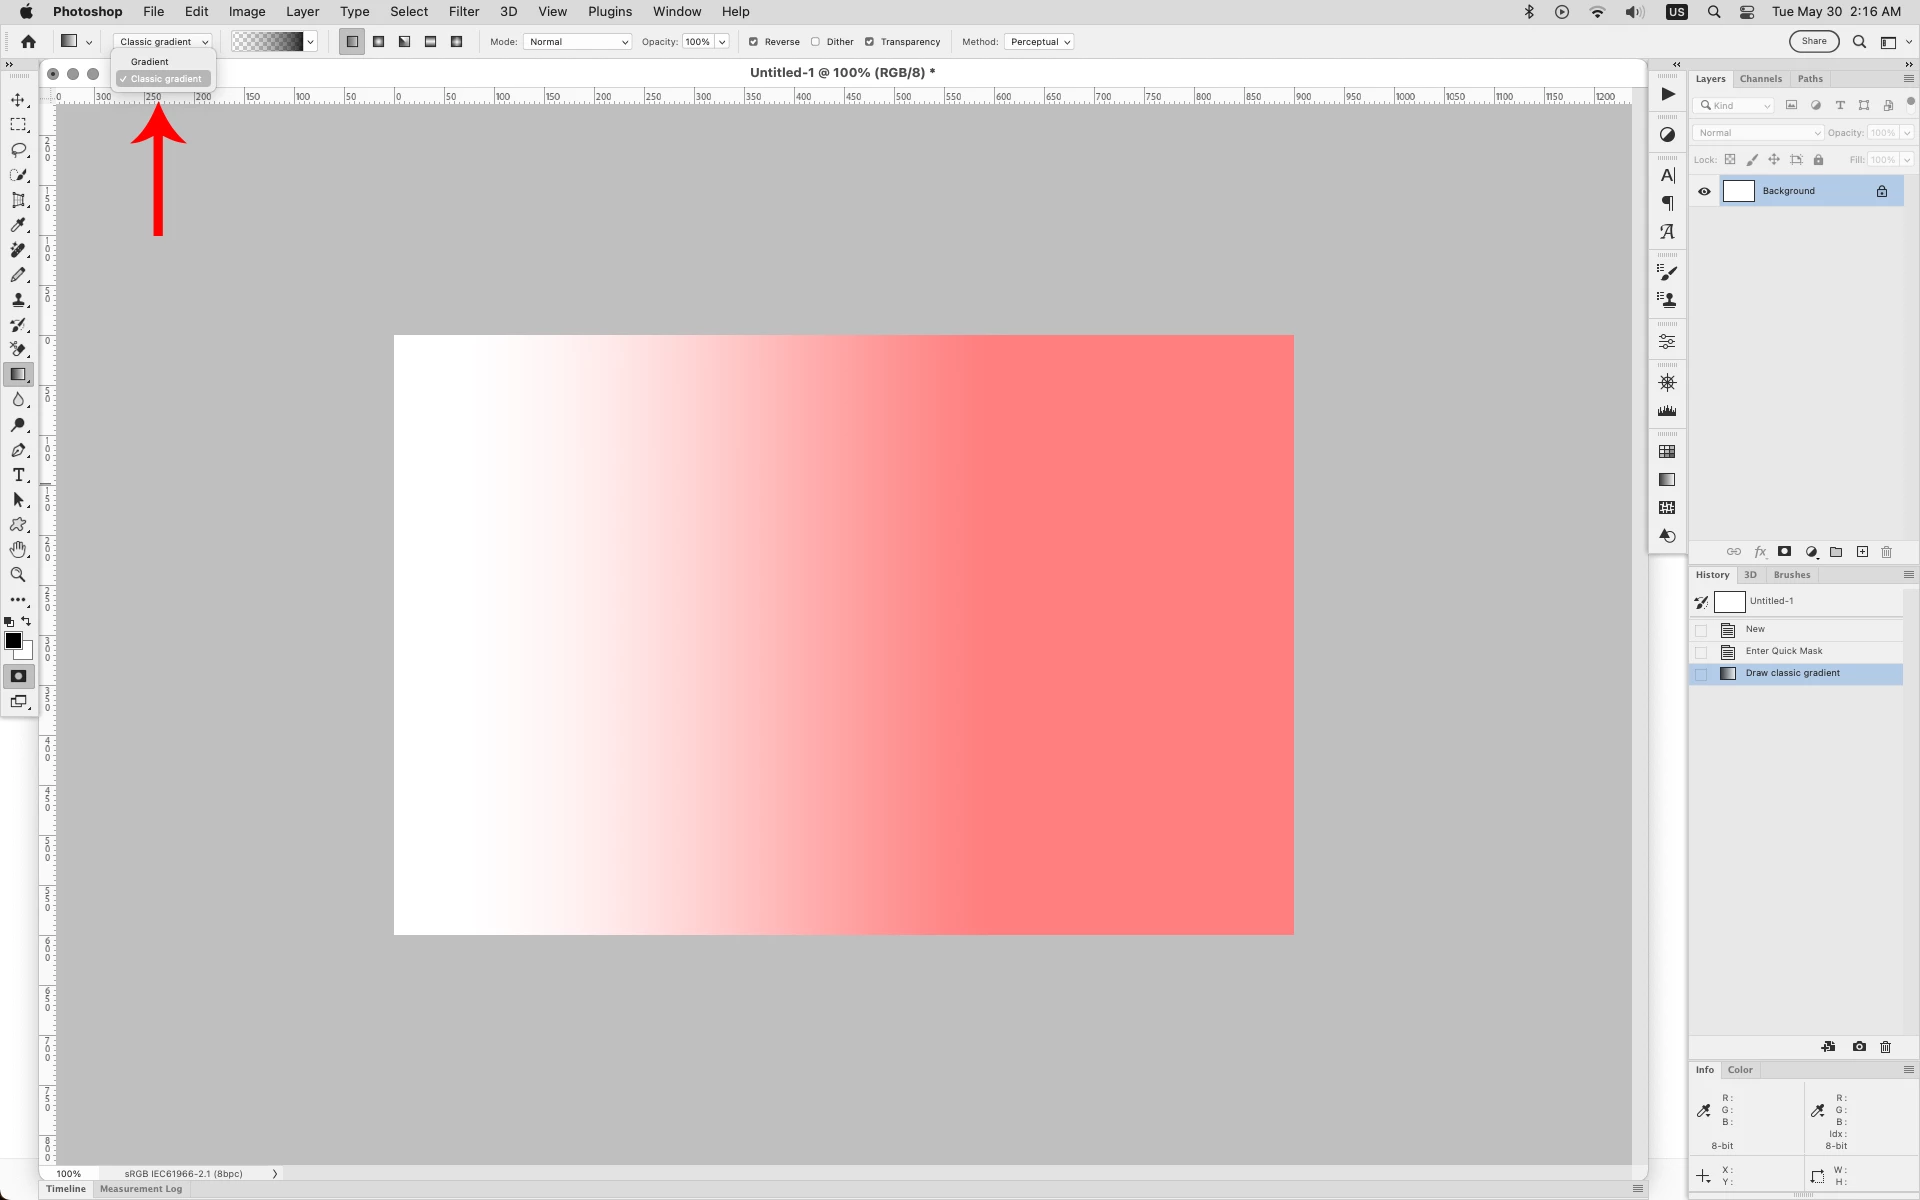This screenshot has width=1920, height=1200.
Task: Choose Gradient option in dropdown list
Action: 150,62
